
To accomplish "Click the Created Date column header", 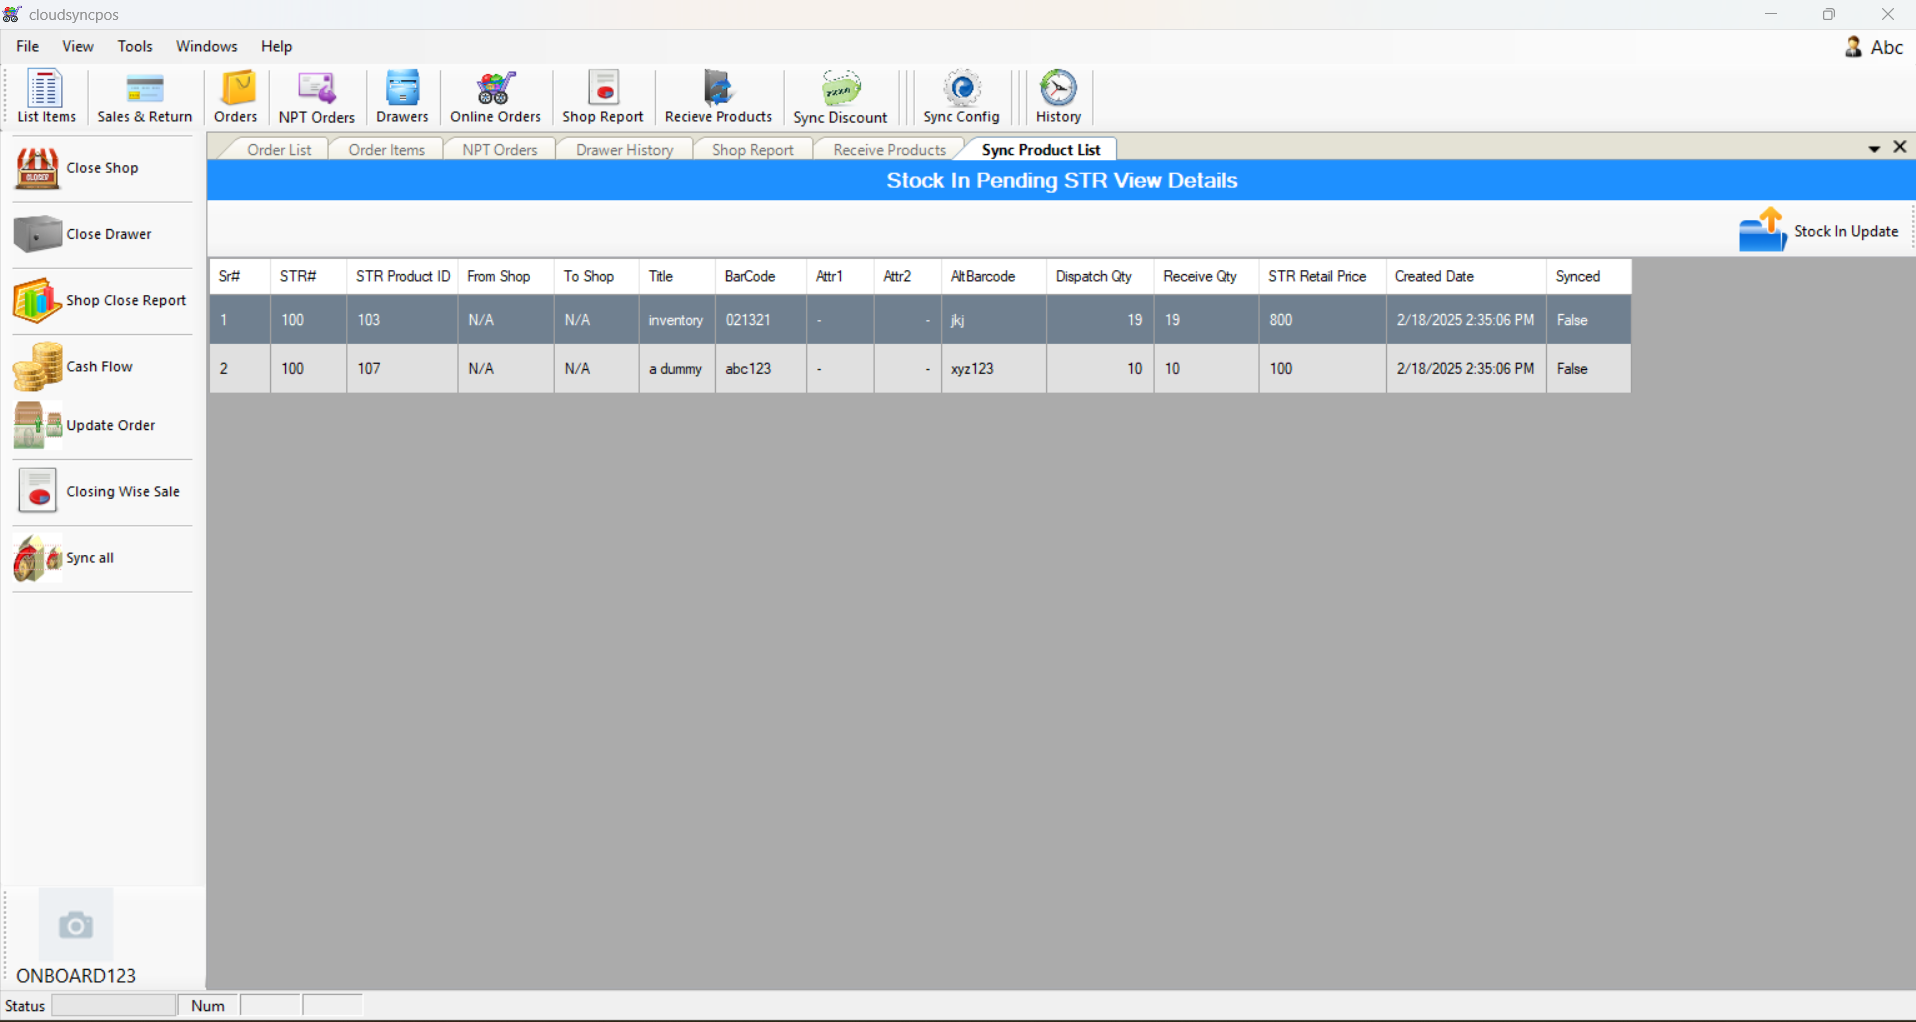I will 1466,276.
